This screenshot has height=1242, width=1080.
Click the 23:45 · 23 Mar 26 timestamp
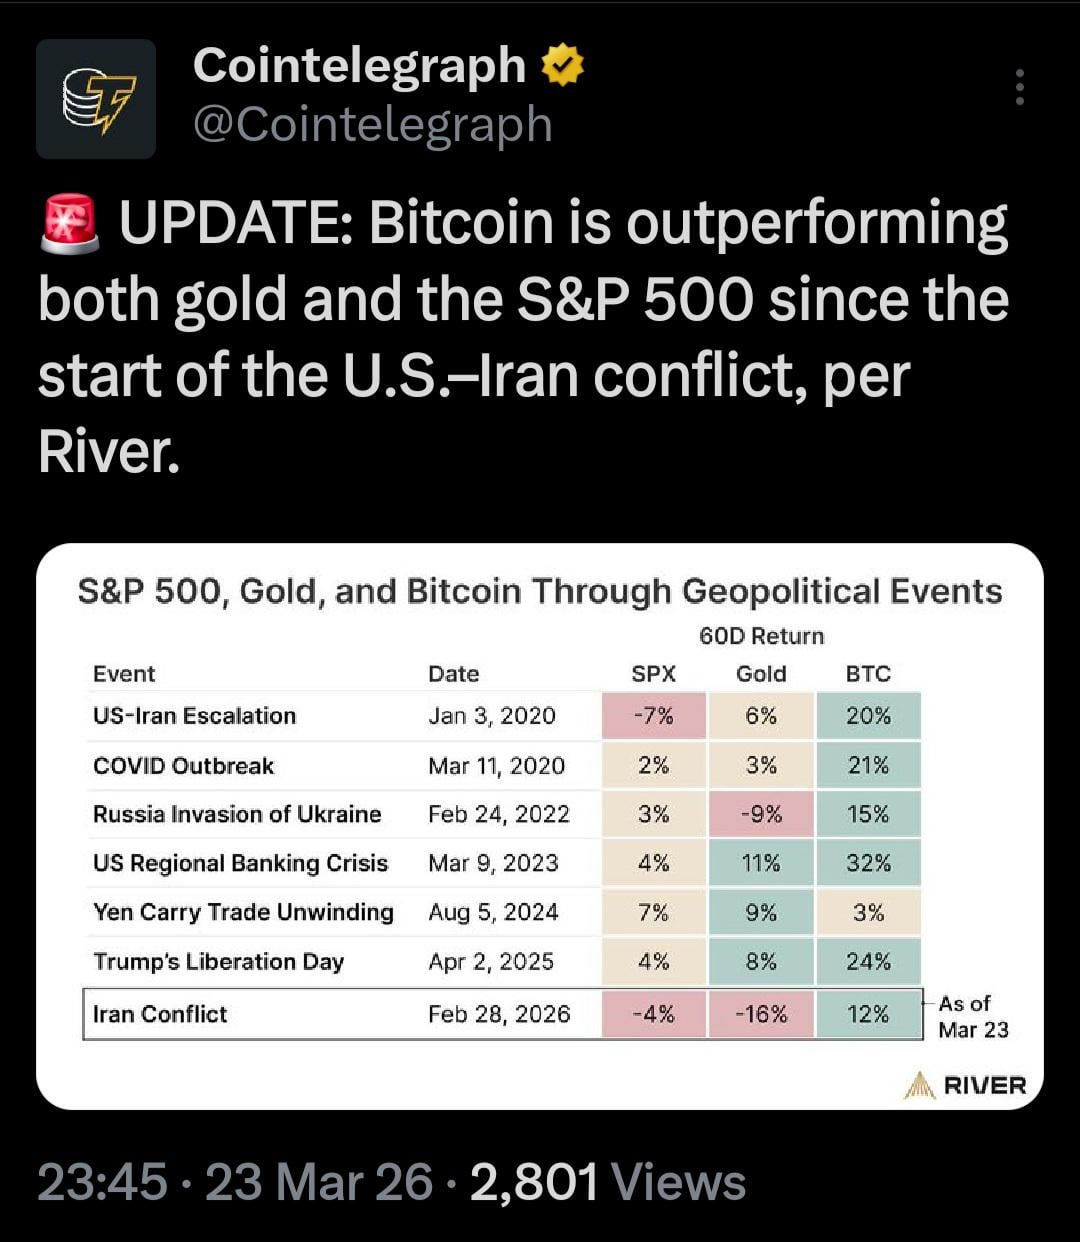click(x=235, y=1182)
